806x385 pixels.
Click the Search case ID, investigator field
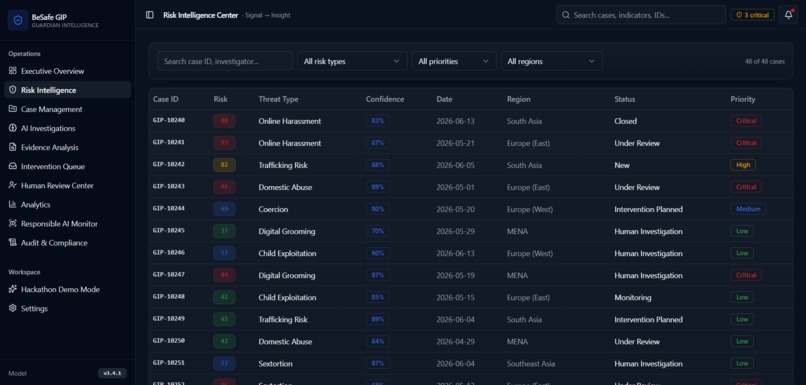[225, 61]
